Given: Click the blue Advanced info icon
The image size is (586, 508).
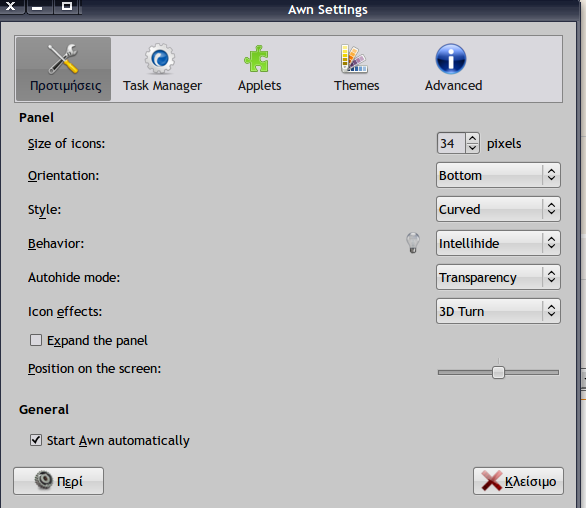Looking at the screenshot, I should (x=451, y=59).
